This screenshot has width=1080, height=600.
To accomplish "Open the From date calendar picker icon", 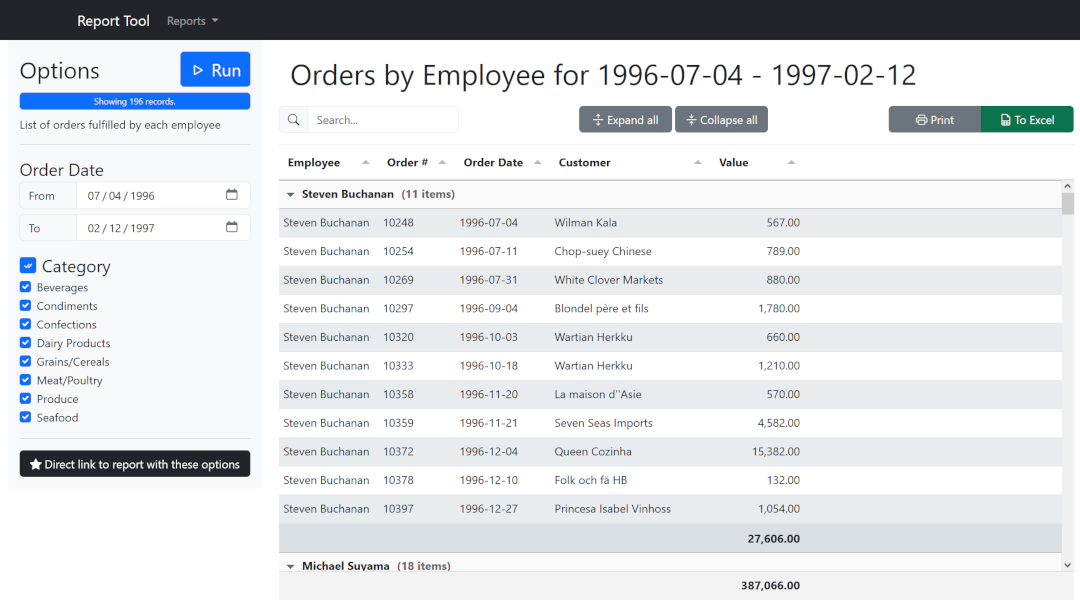I will tap(232, 196).
